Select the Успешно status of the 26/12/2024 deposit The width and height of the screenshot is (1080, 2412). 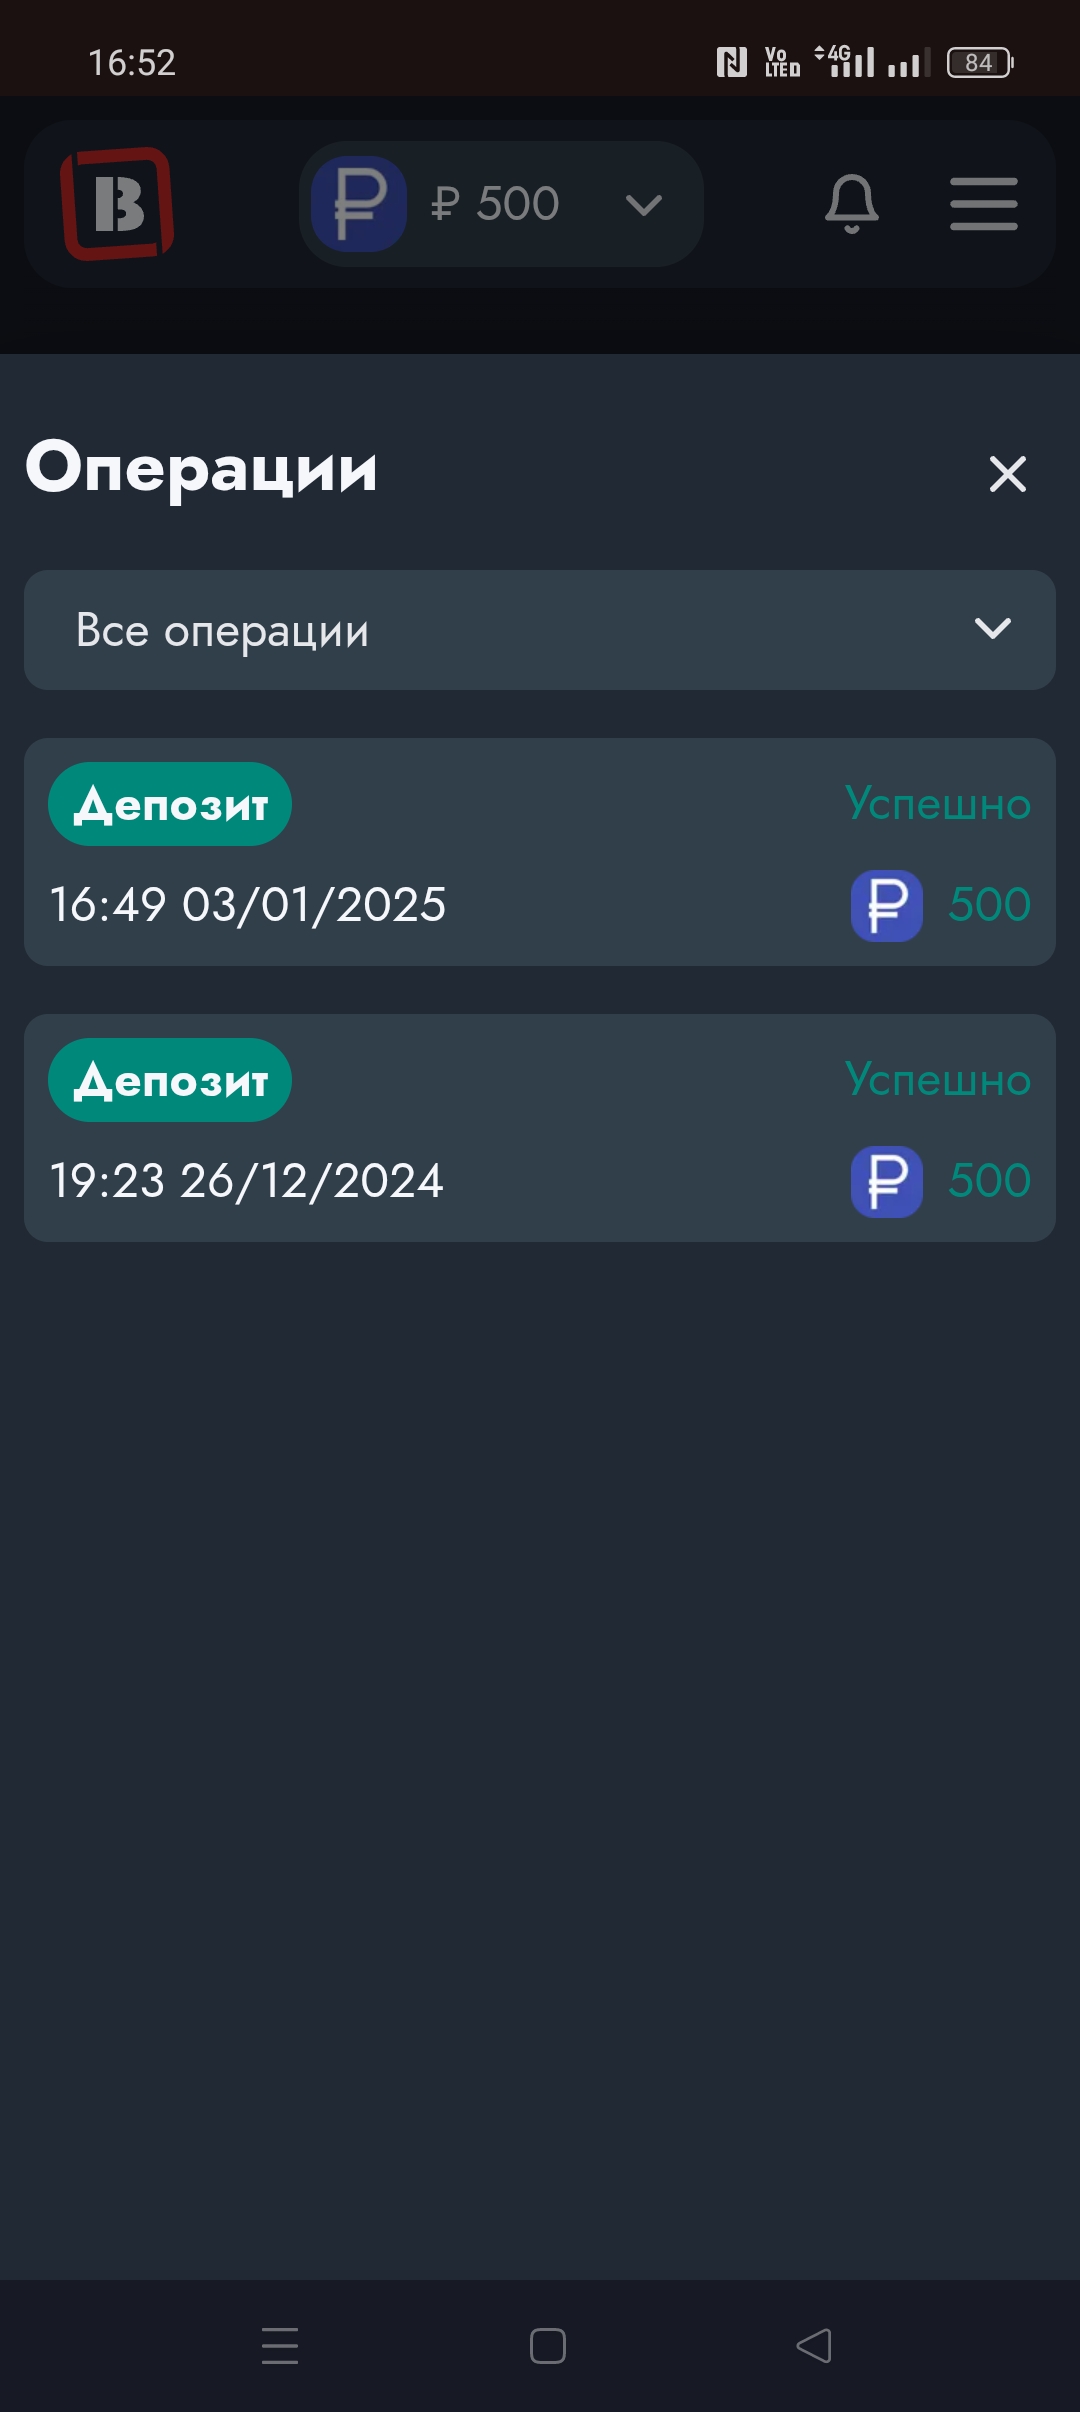click(938, 1079)
